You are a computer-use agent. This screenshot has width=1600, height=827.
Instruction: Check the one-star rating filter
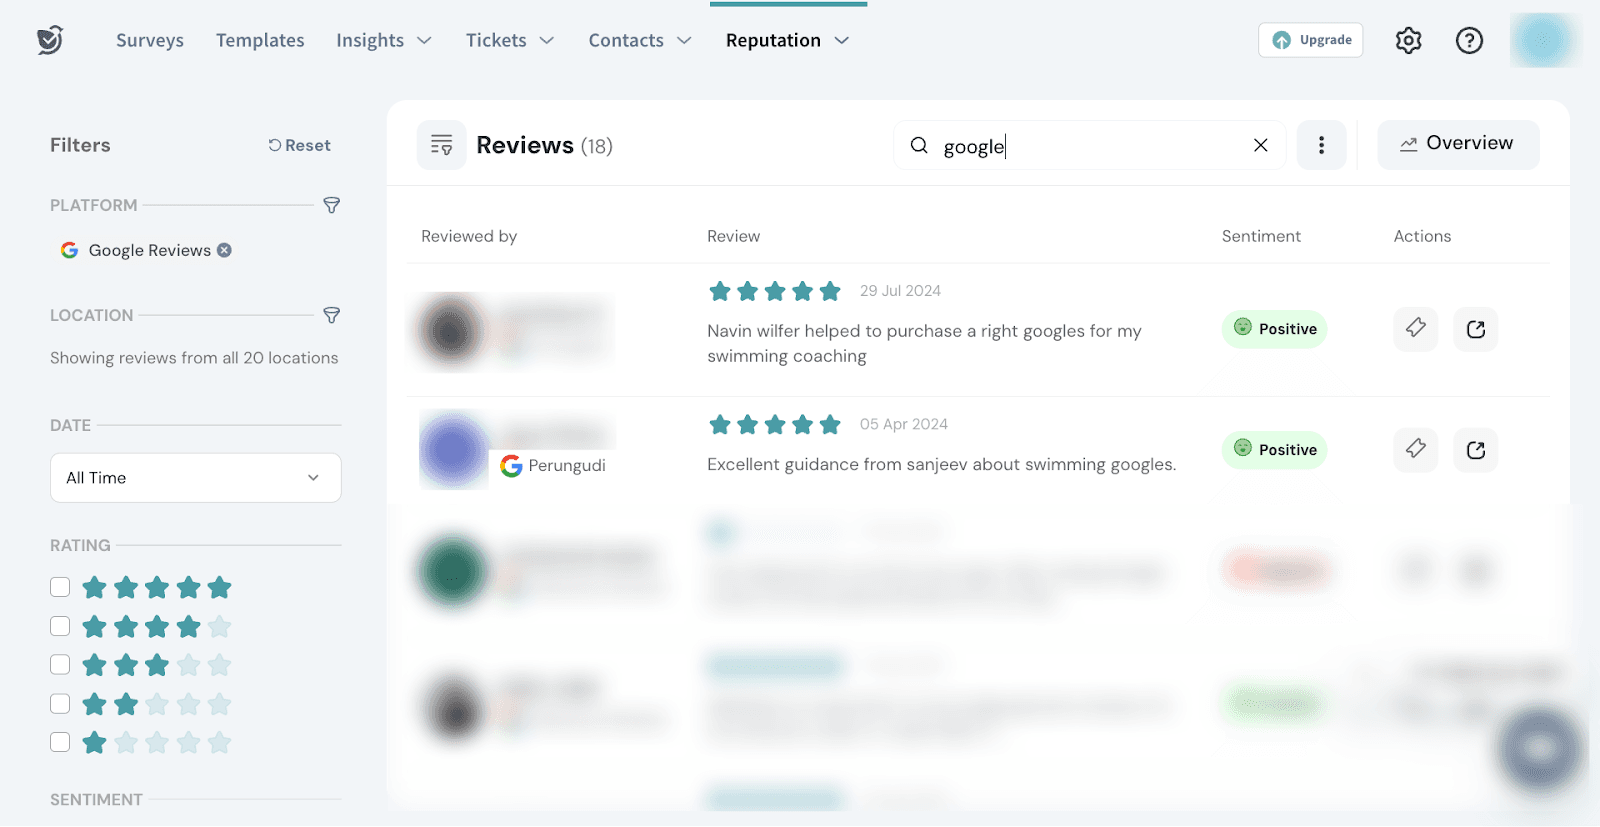tap(60, 742)
